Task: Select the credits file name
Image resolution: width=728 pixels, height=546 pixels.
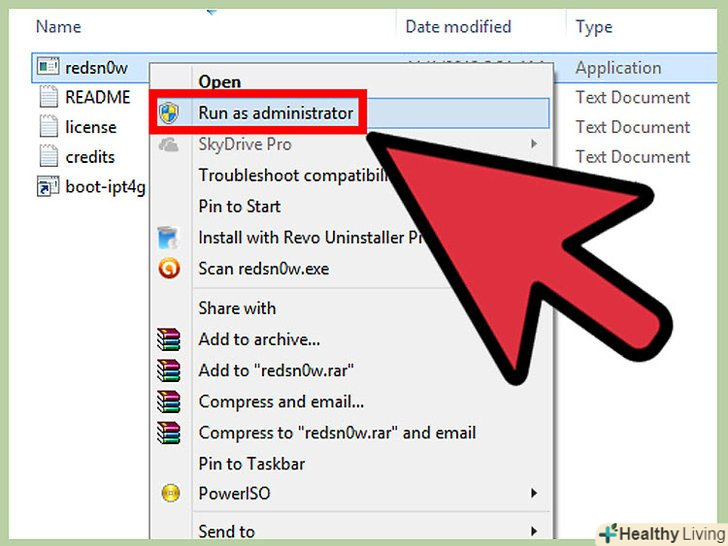Action: coord(90,157)
